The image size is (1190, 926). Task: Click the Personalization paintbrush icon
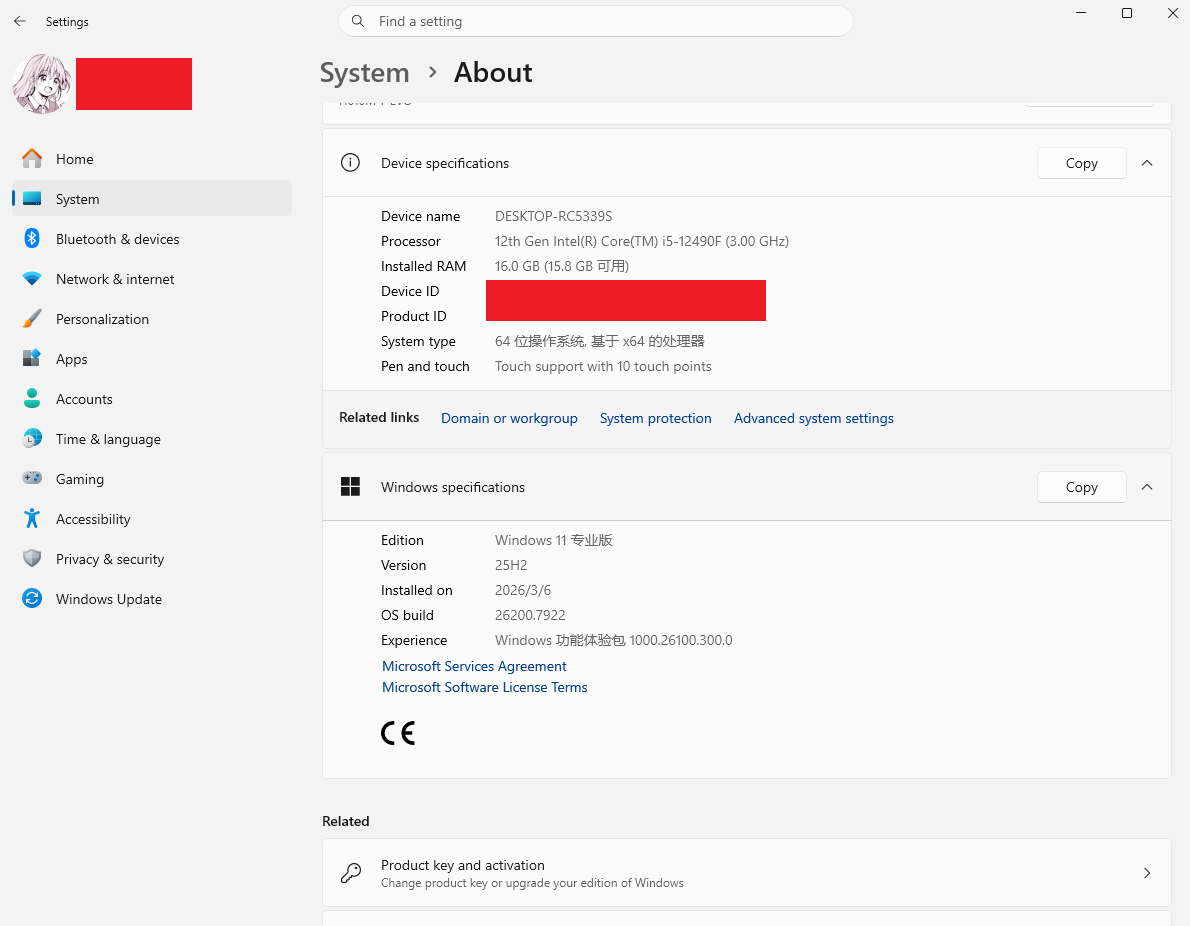click(x=32, y=319)
